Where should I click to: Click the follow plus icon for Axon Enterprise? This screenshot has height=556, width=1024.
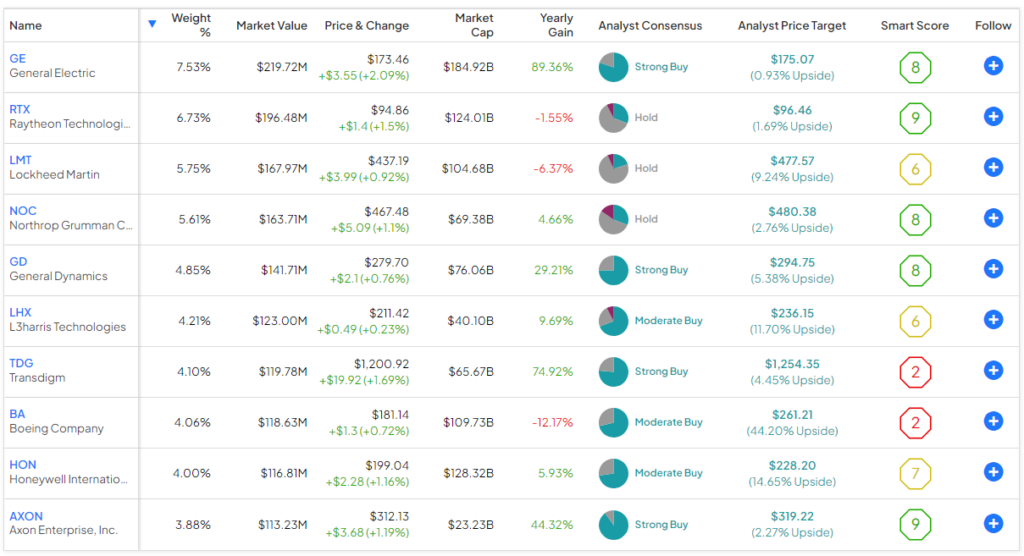tap(993, 523)
